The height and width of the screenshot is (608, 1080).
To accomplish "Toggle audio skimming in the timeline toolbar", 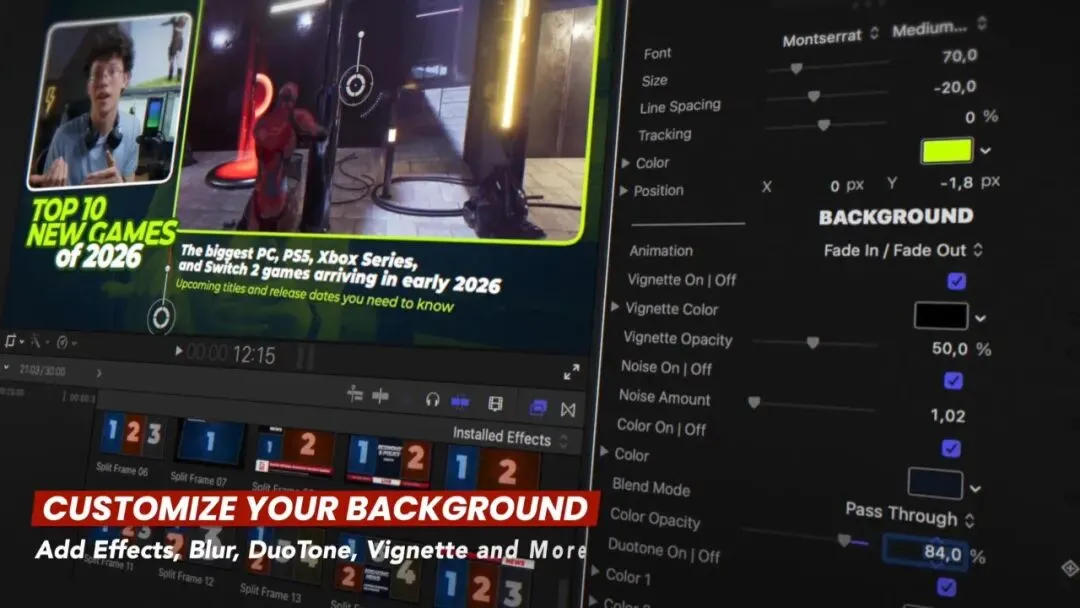I will (x=380, y=396).
